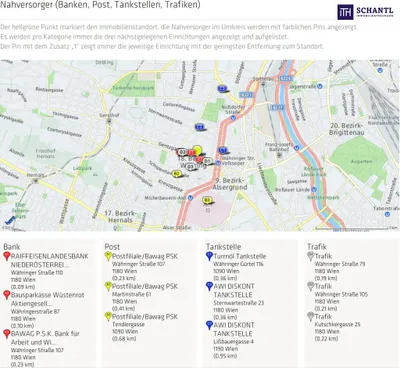Image resolution: width=400 pixels, height=368 pixels.
Task: Select the topmost blue gas station map pin
Action: 222,89
